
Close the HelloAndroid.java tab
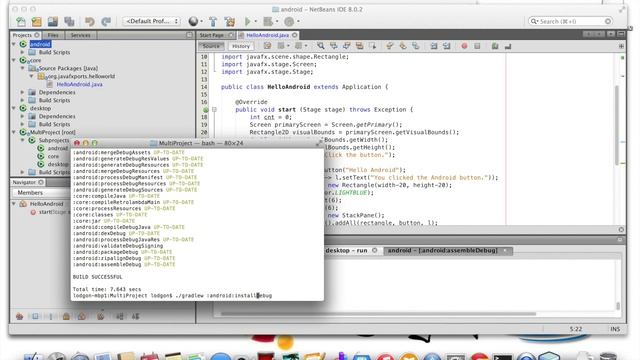(295, 35)
